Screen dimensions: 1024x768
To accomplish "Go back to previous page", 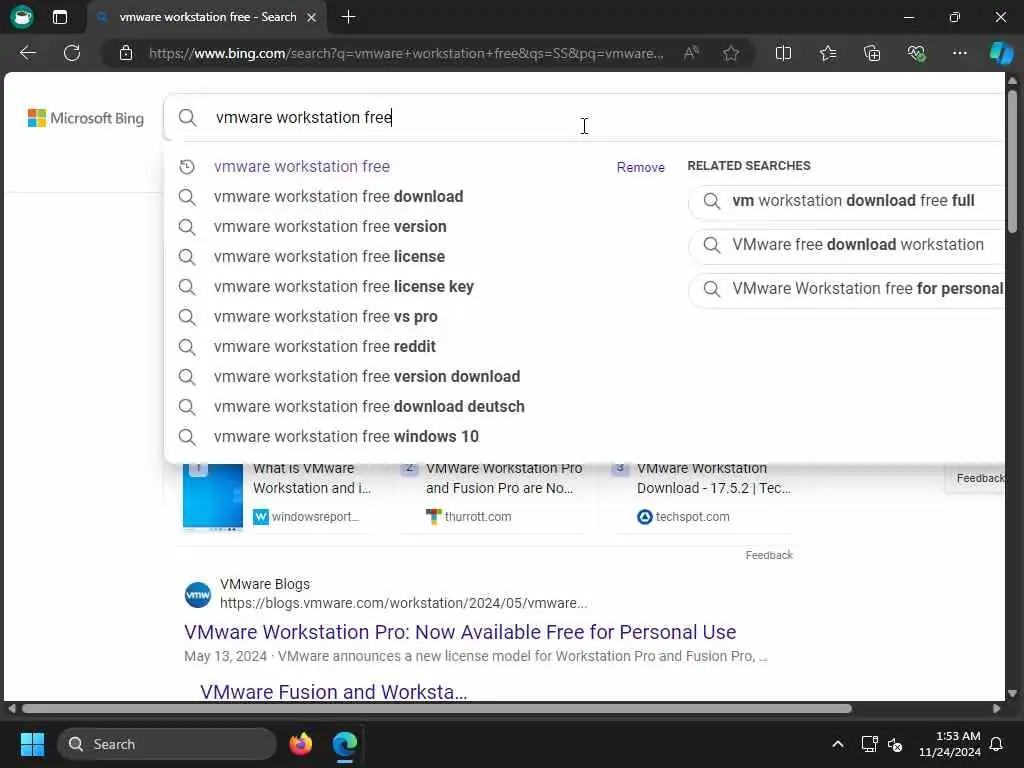I will pos(27,53).
